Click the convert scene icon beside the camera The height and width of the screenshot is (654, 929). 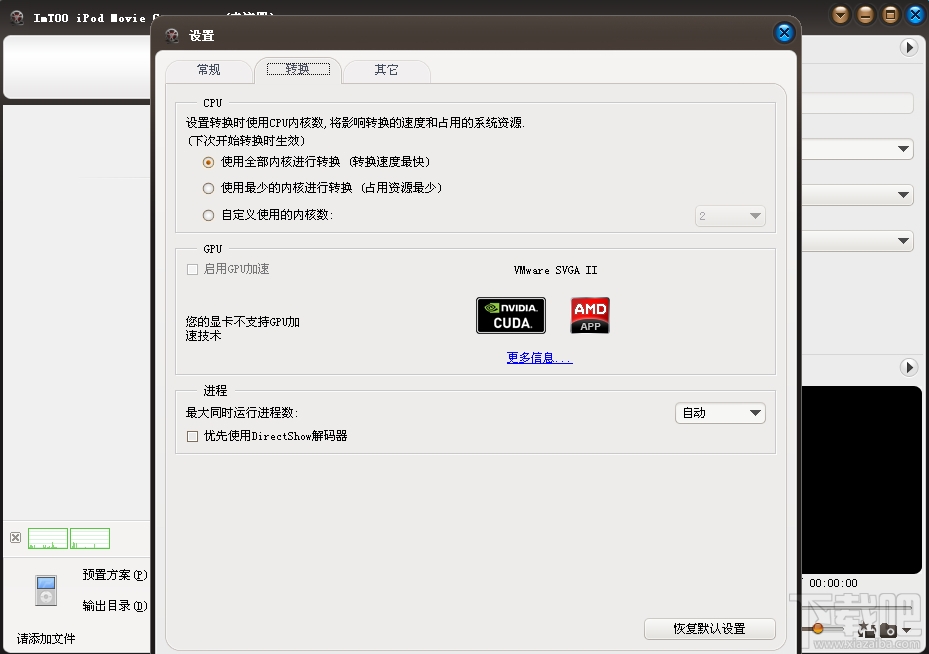coord(866,630)
